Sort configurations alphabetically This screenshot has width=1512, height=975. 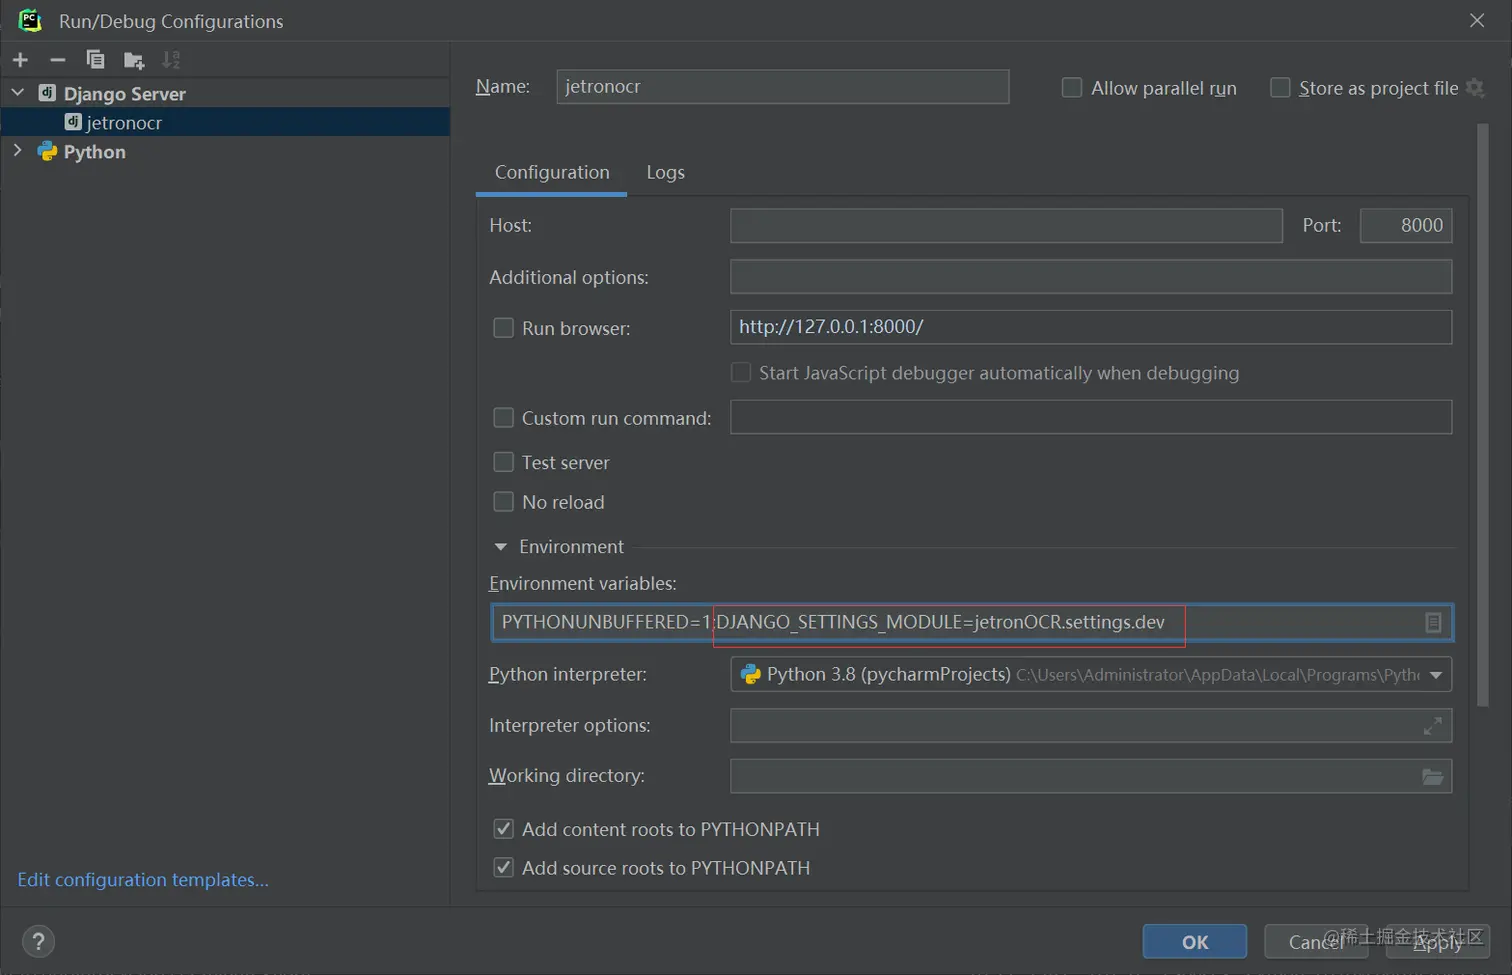point(171,60)
